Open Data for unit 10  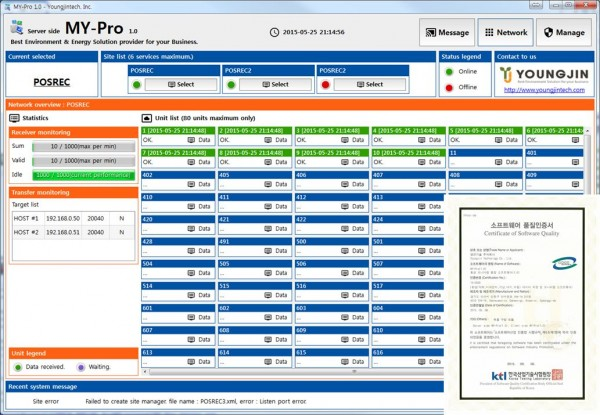pos(429,162)
